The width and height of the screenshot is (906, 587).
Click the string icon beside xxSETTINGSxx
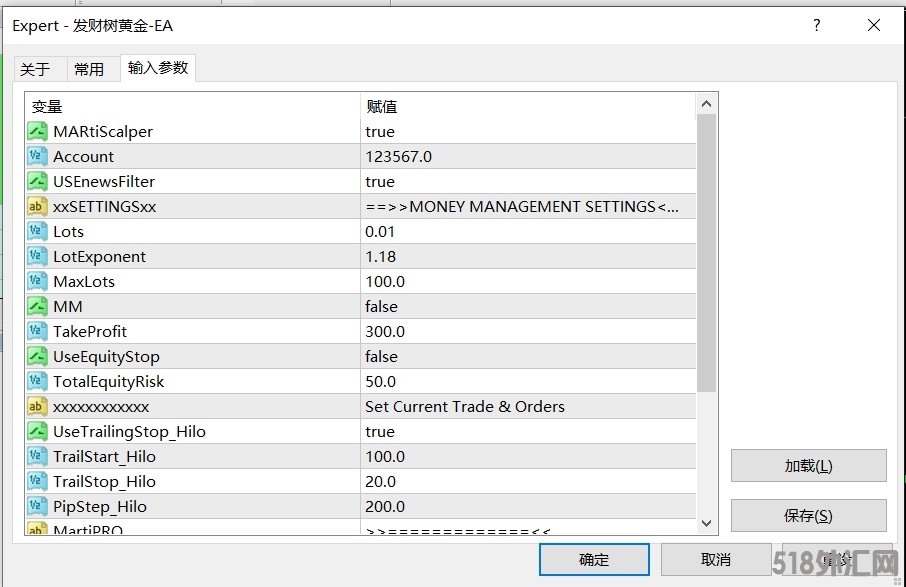(37, 206)
